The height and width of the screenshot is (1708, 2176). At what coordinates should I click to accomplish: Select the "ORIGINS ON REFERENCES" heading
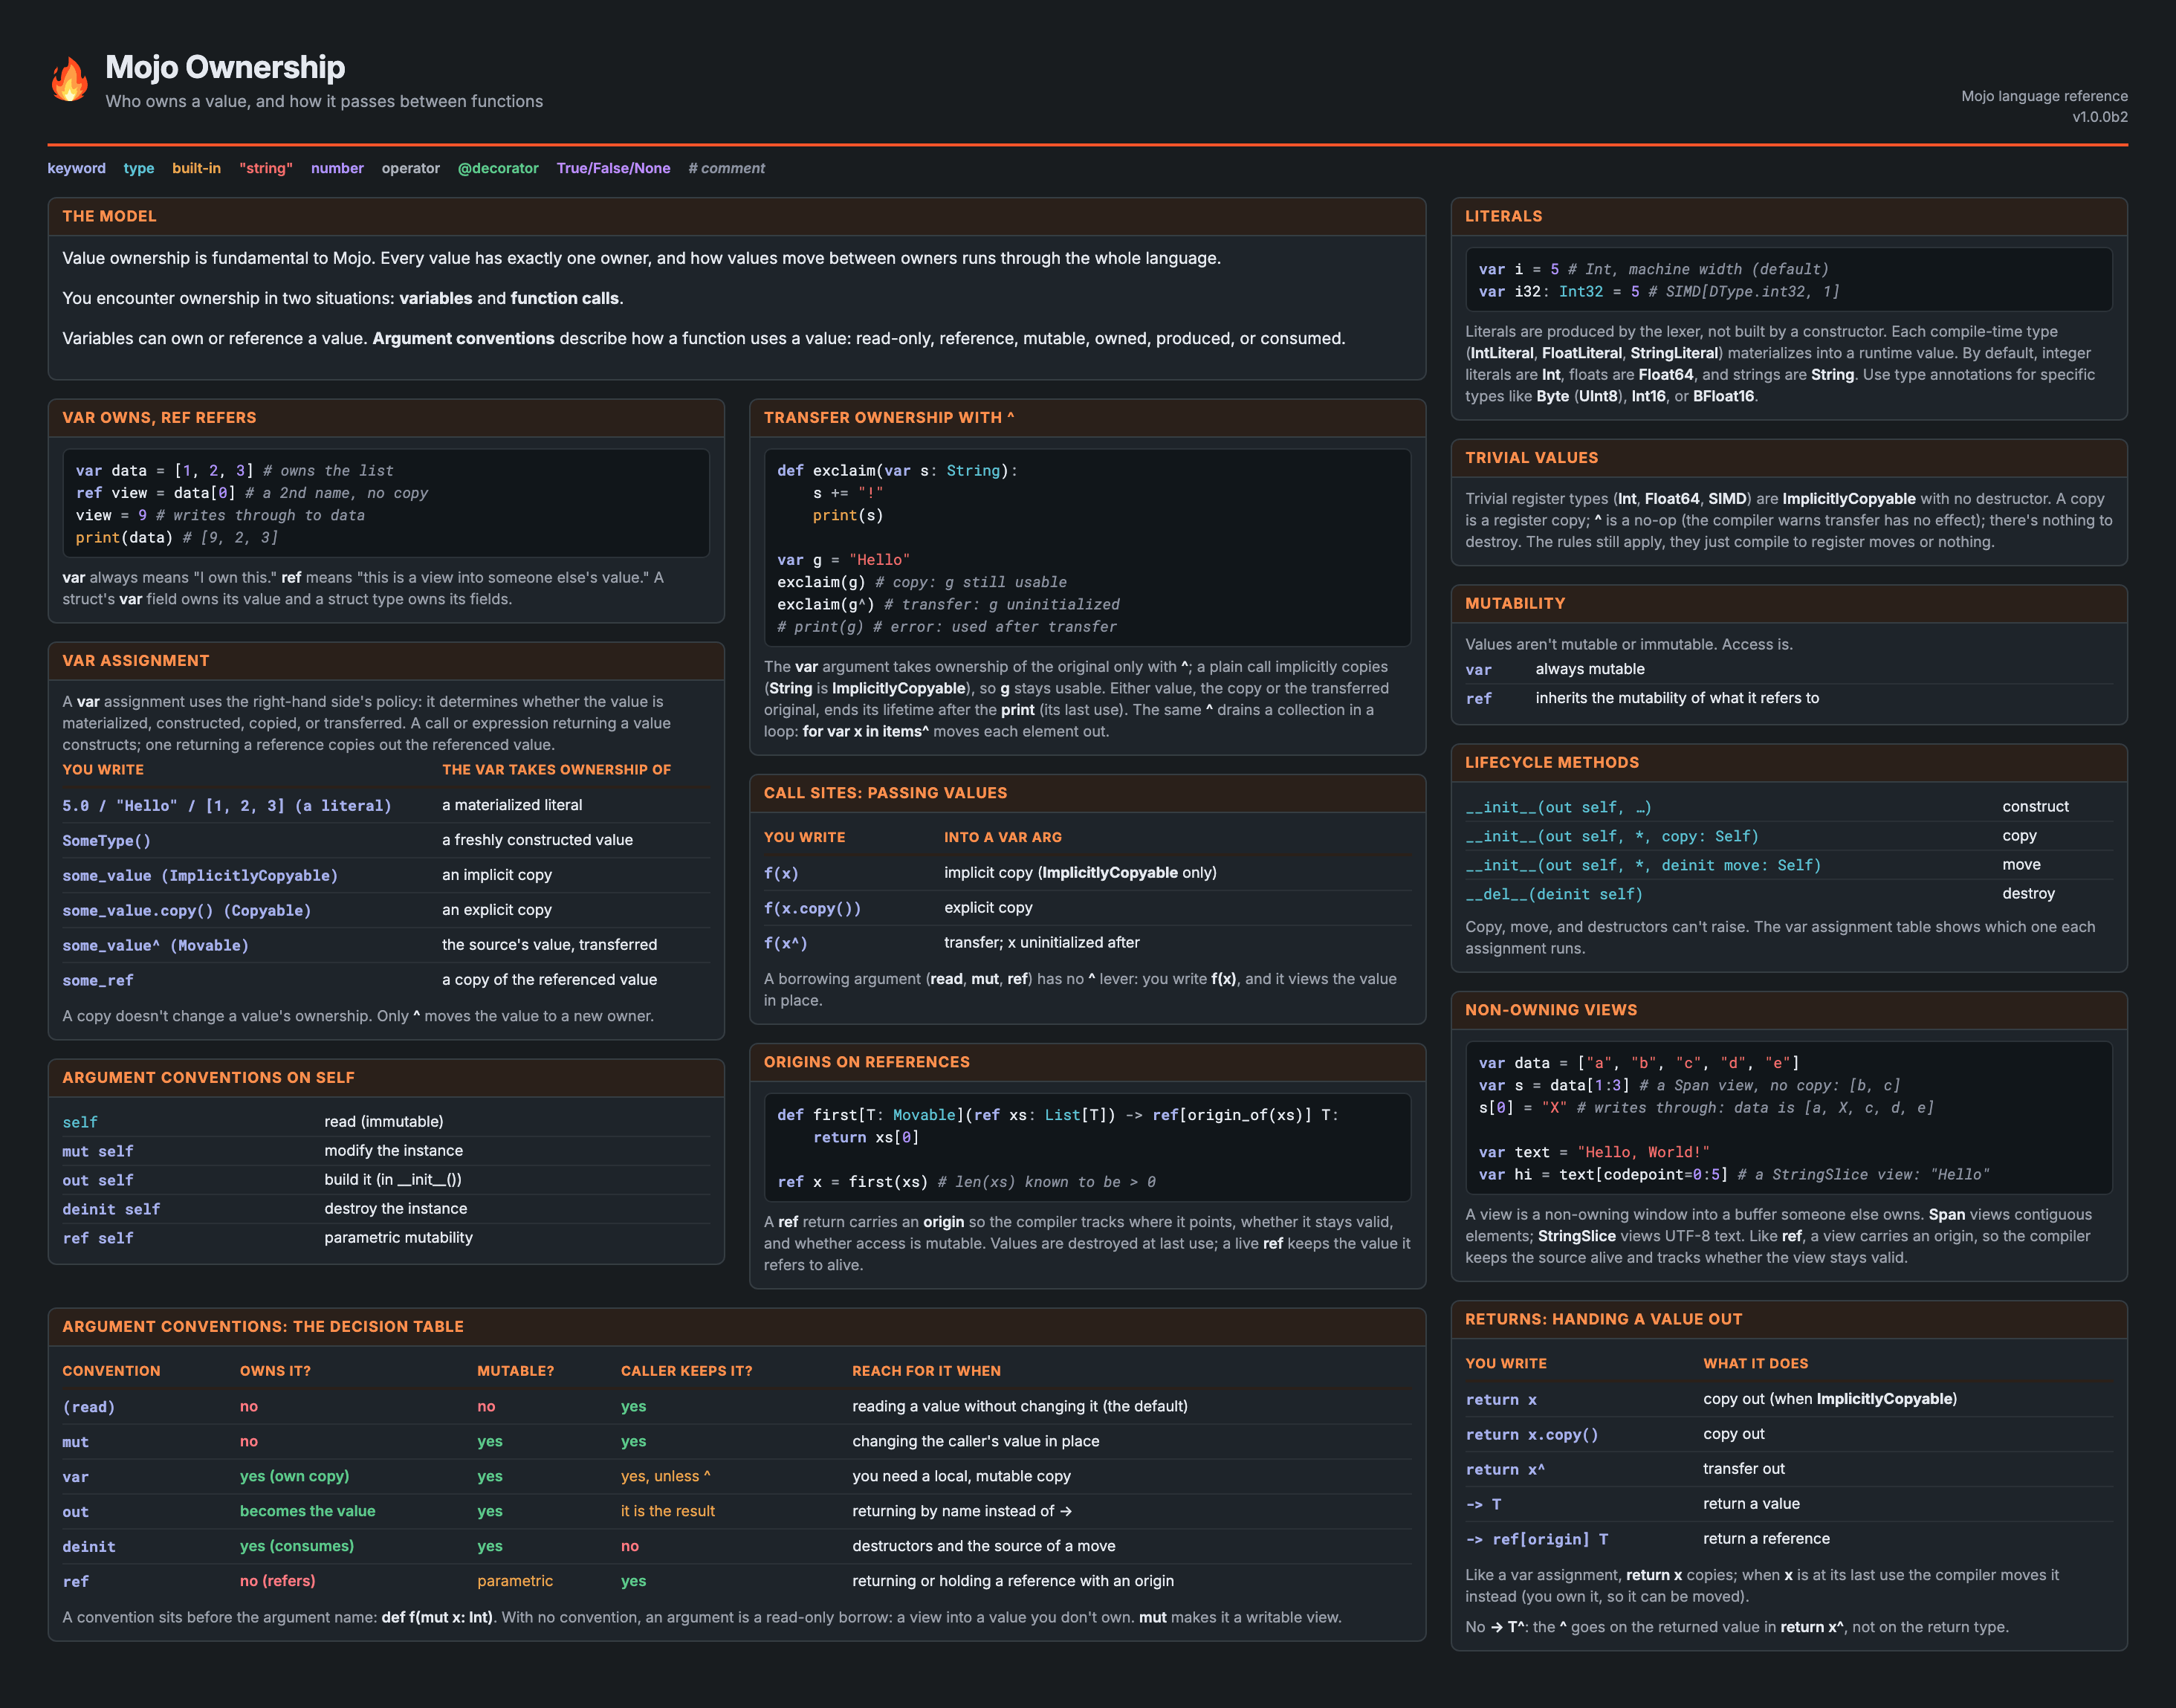866,1061
